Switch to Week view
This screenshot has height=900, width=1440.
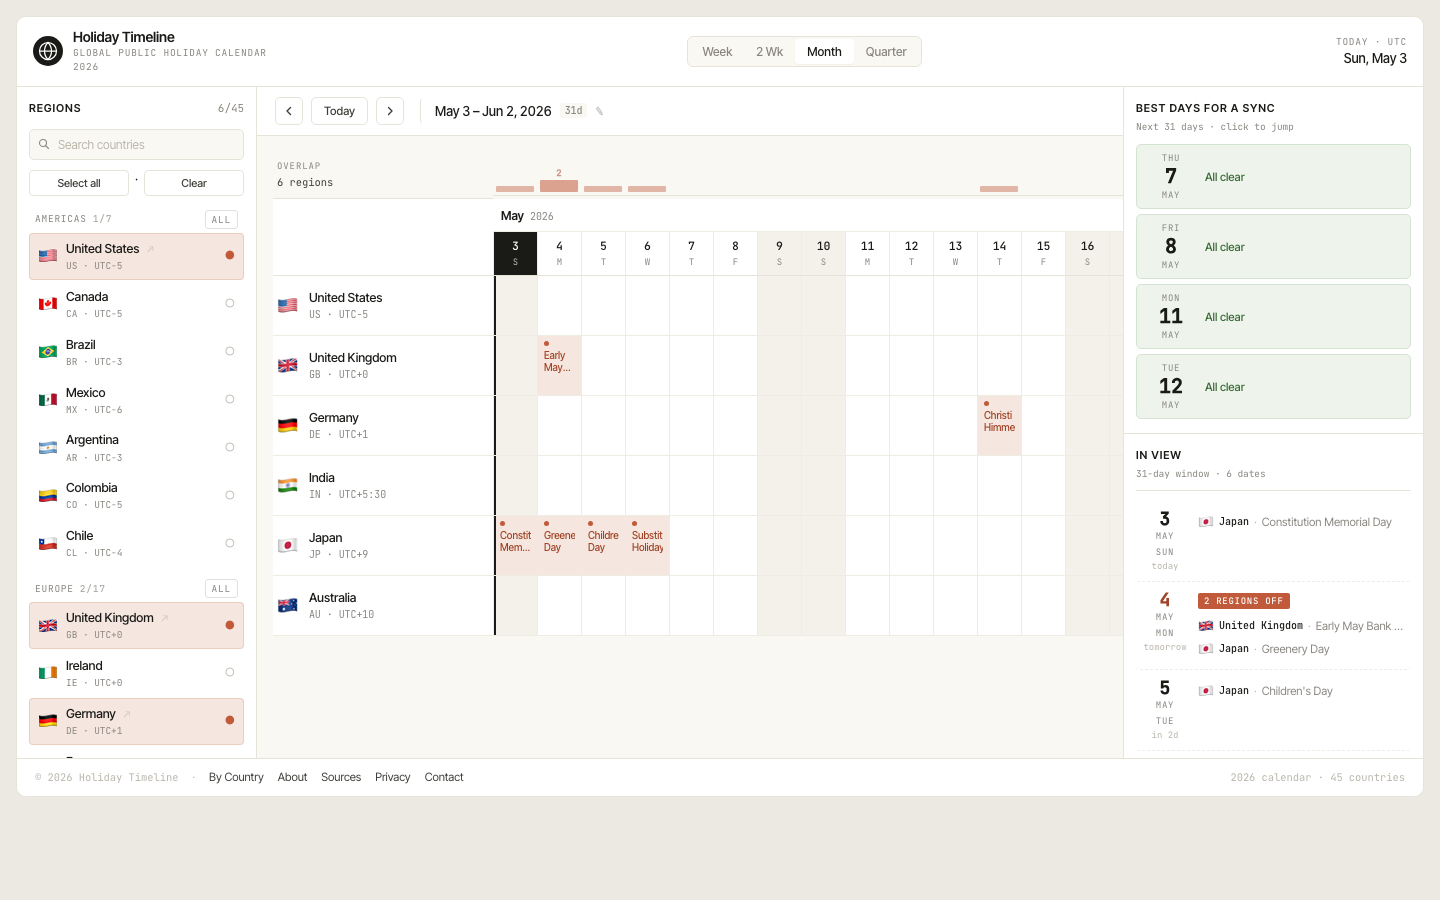tap(717, 52)
